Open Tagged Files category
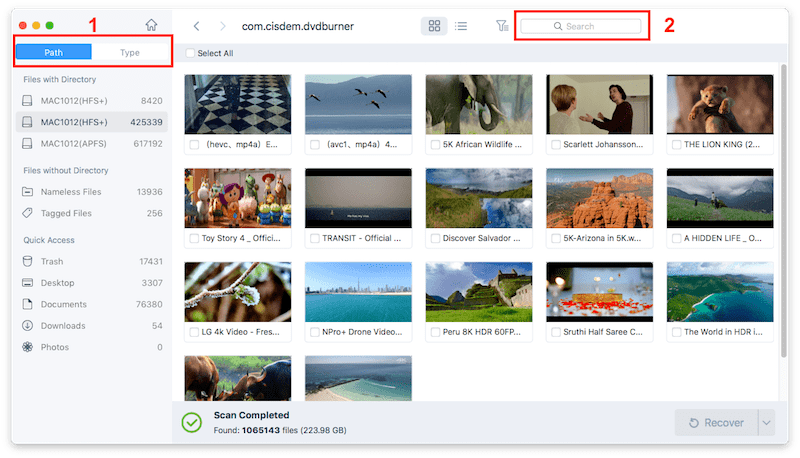The width and height of the screenshot is (800, 458). [x=66, y=213]
